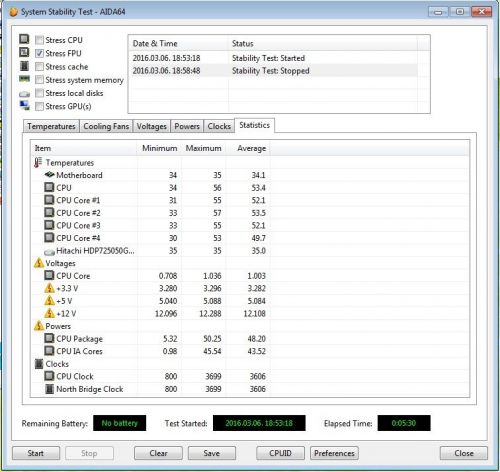Click the icon of CPU Core #4 row
The image size is (500, 472).
coord(49,238)
